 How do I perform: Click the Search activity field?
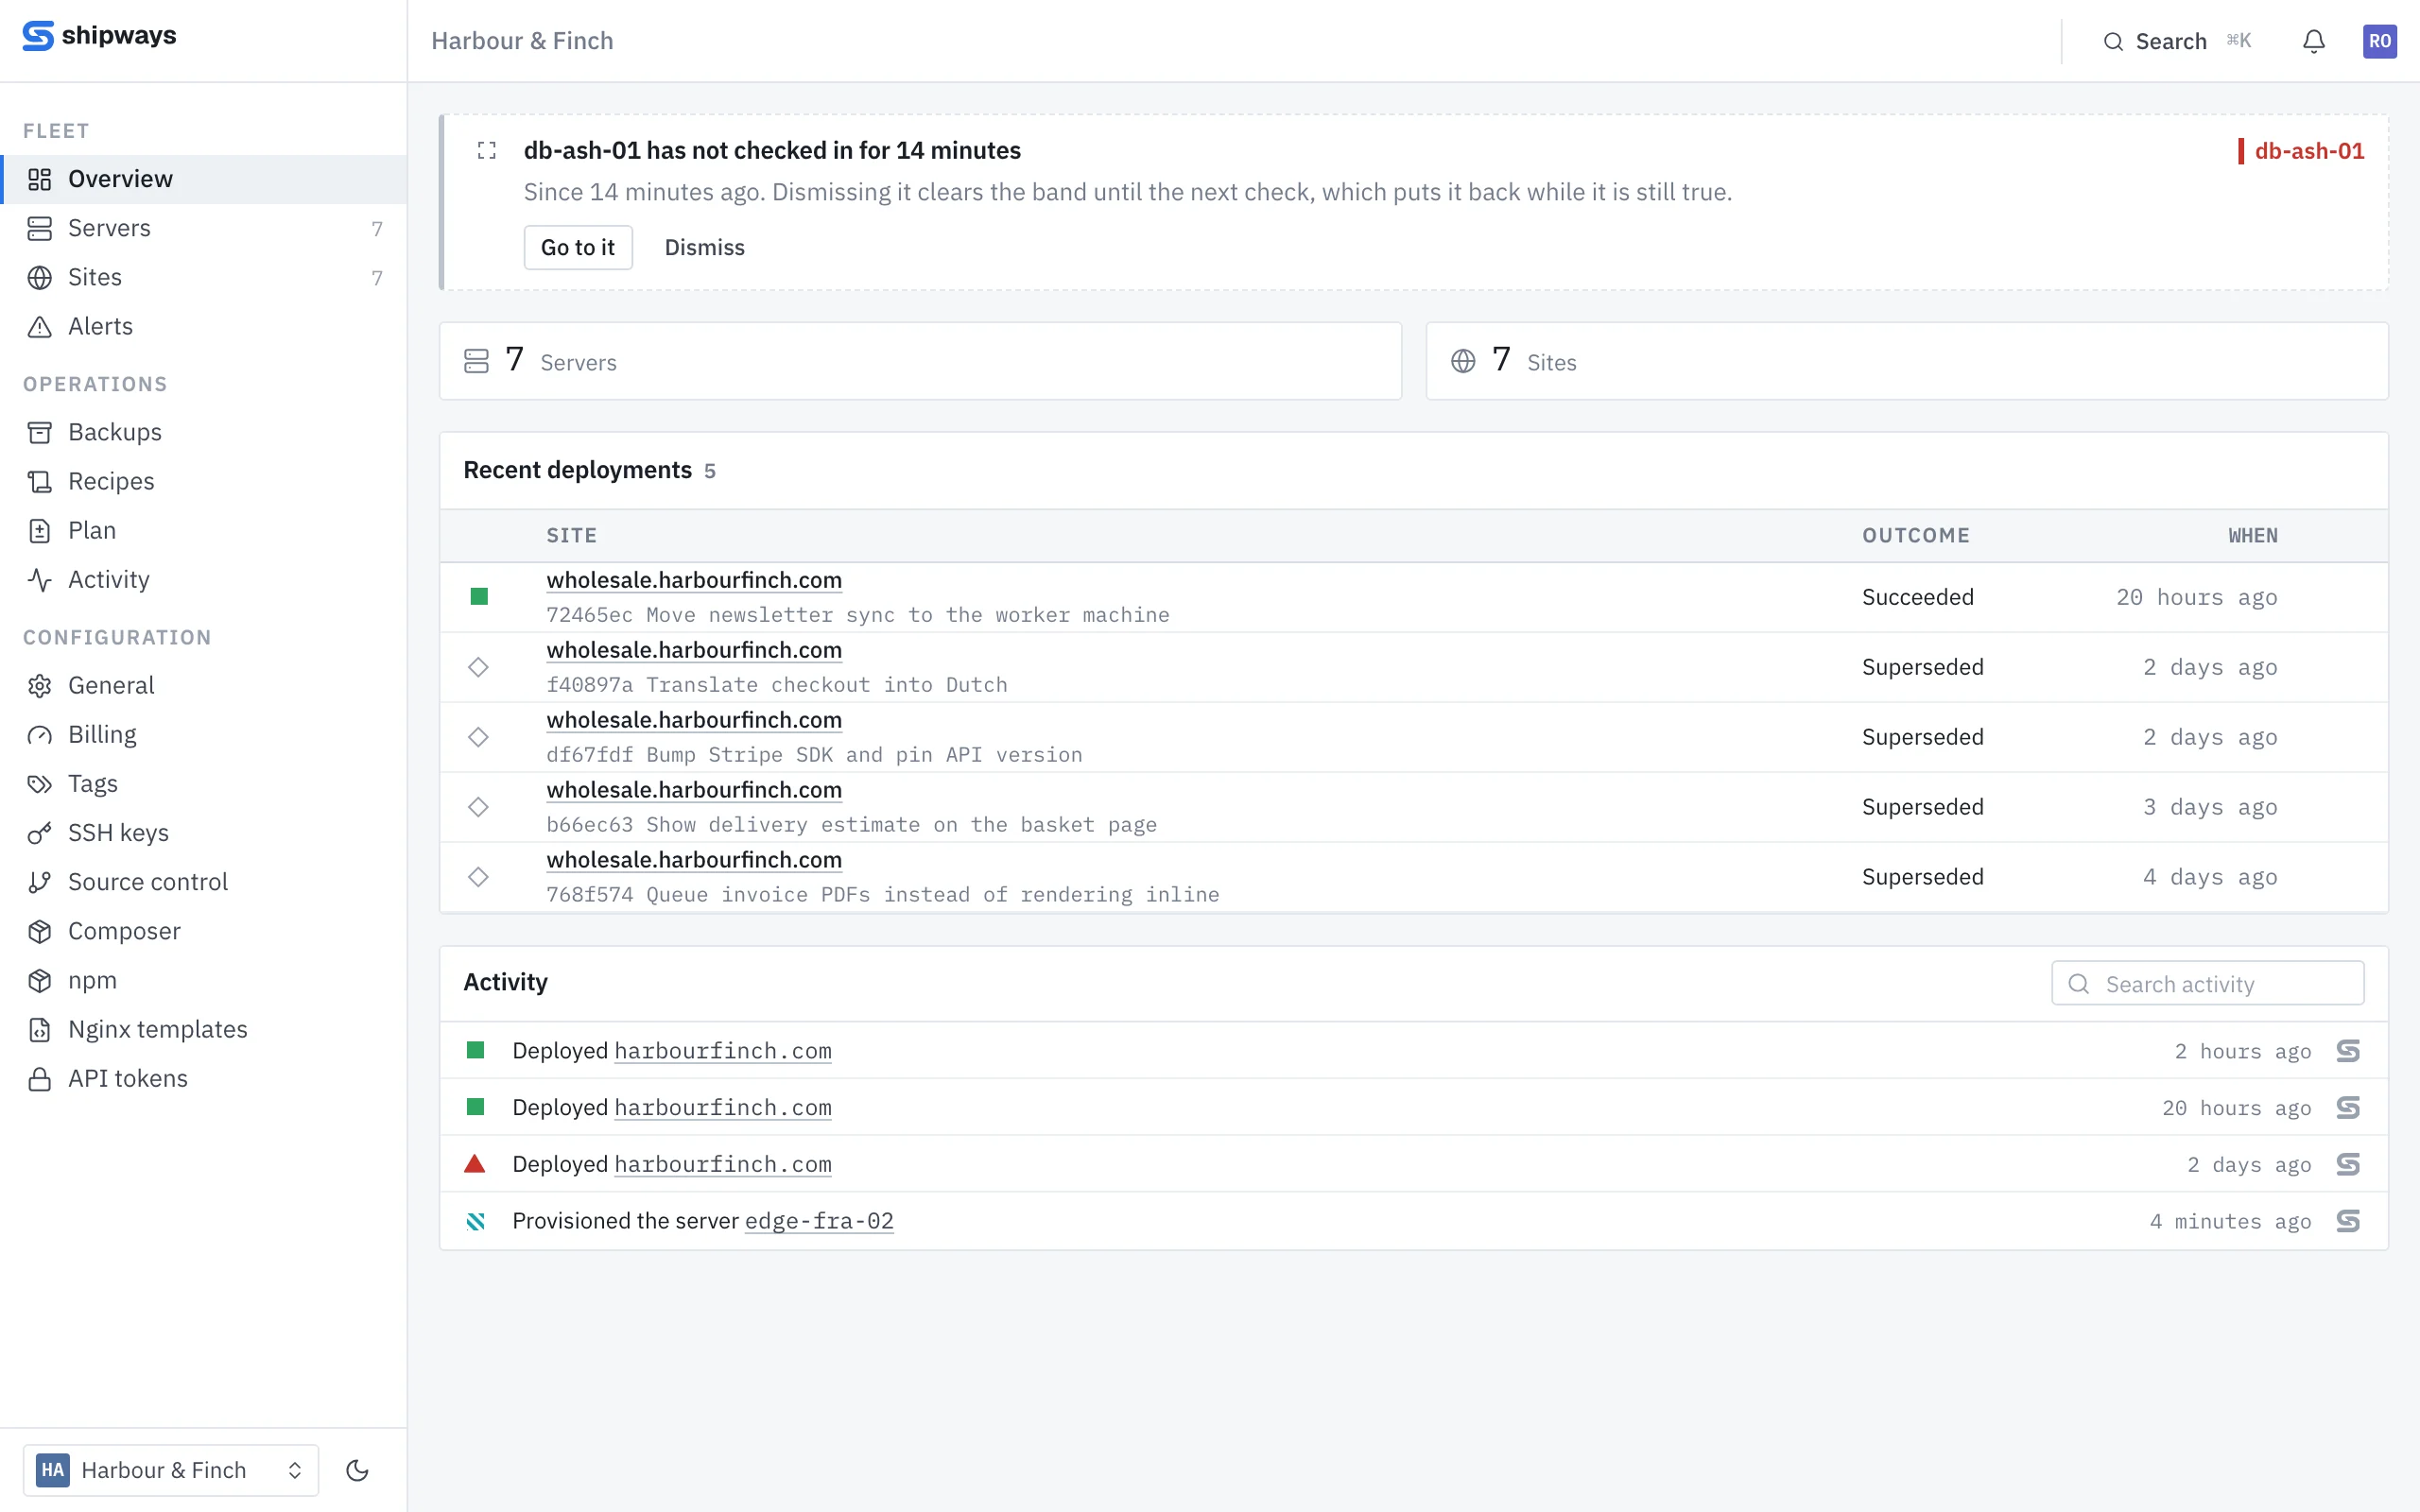pyautogui.click(x=2207, y=983)
